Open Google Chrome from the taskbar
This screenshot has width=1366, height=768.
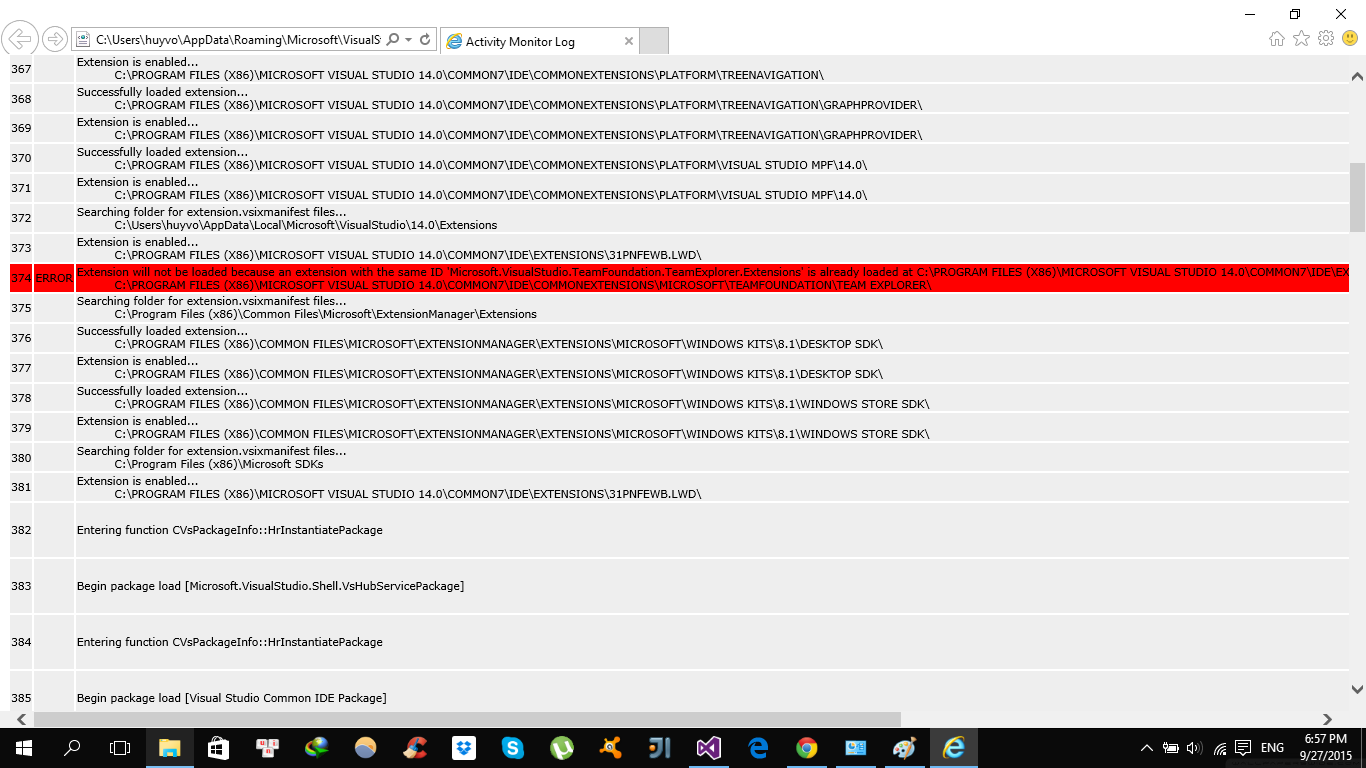(x=807, y=748)
